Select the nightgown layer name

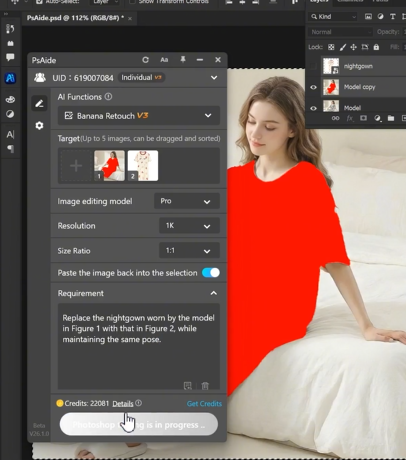358,66
